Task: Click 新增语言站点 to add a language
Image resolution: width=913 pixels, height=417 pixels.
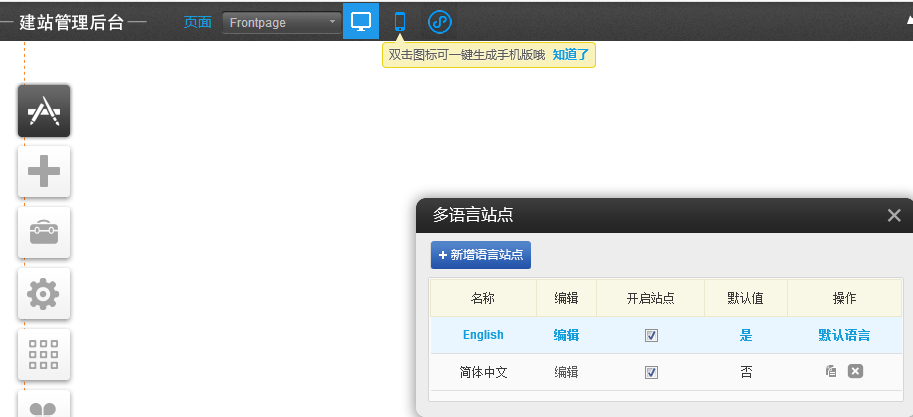Action: (x=481, y=255)
